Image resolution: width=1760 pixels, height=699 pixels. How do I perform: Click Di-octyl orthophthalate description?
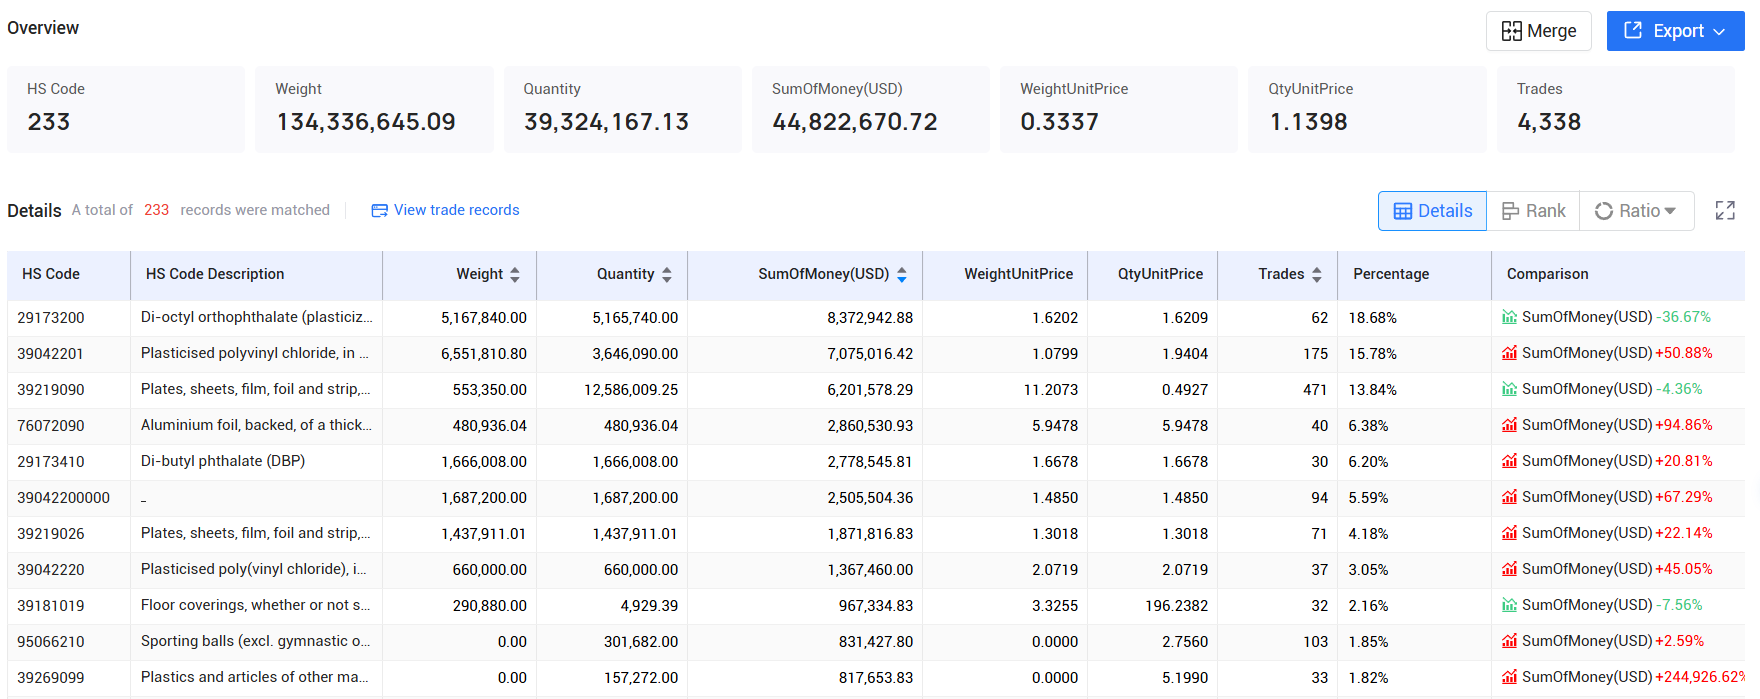click(256, 317)
